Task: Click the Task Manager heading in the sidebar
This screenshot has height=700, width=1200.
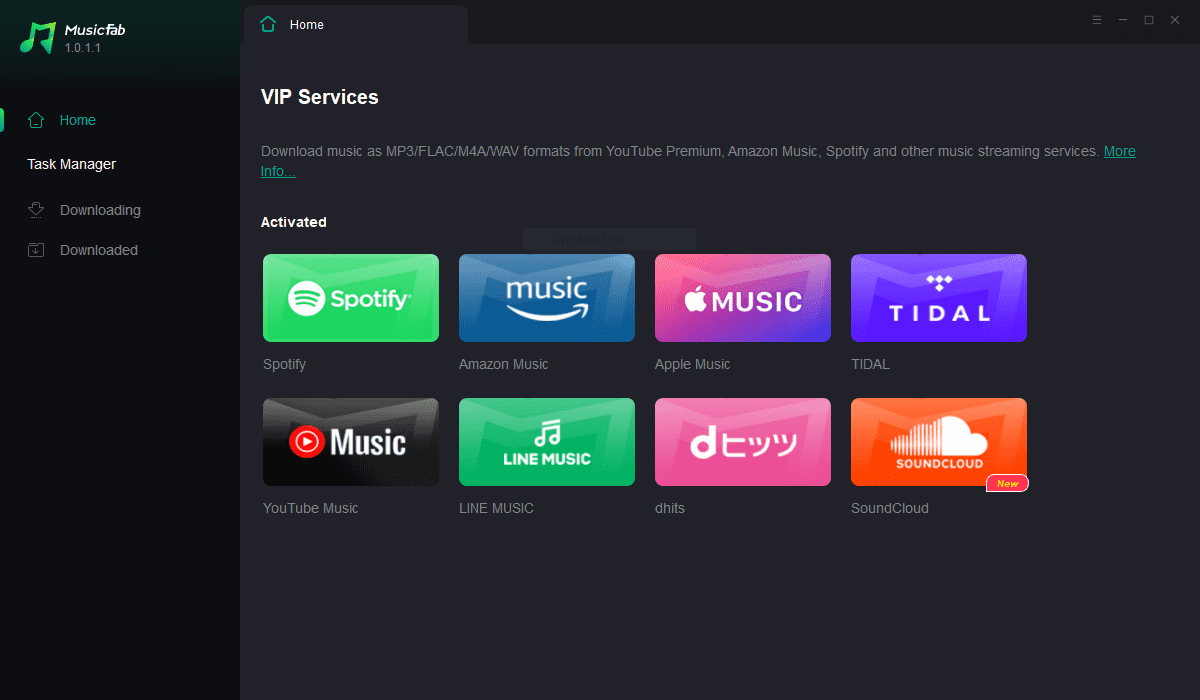Action: tap(72, 164)
